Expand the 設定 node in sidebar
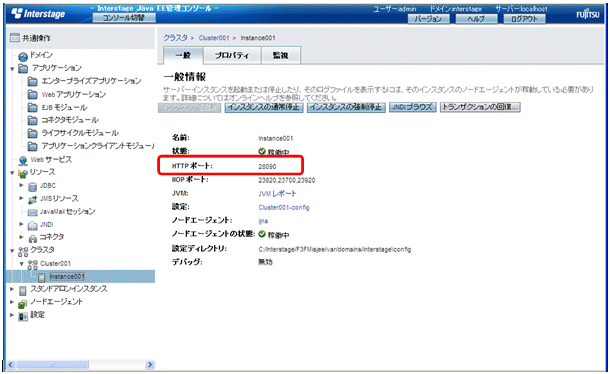This screenshot has height=374, width=610. pos(12,314)
